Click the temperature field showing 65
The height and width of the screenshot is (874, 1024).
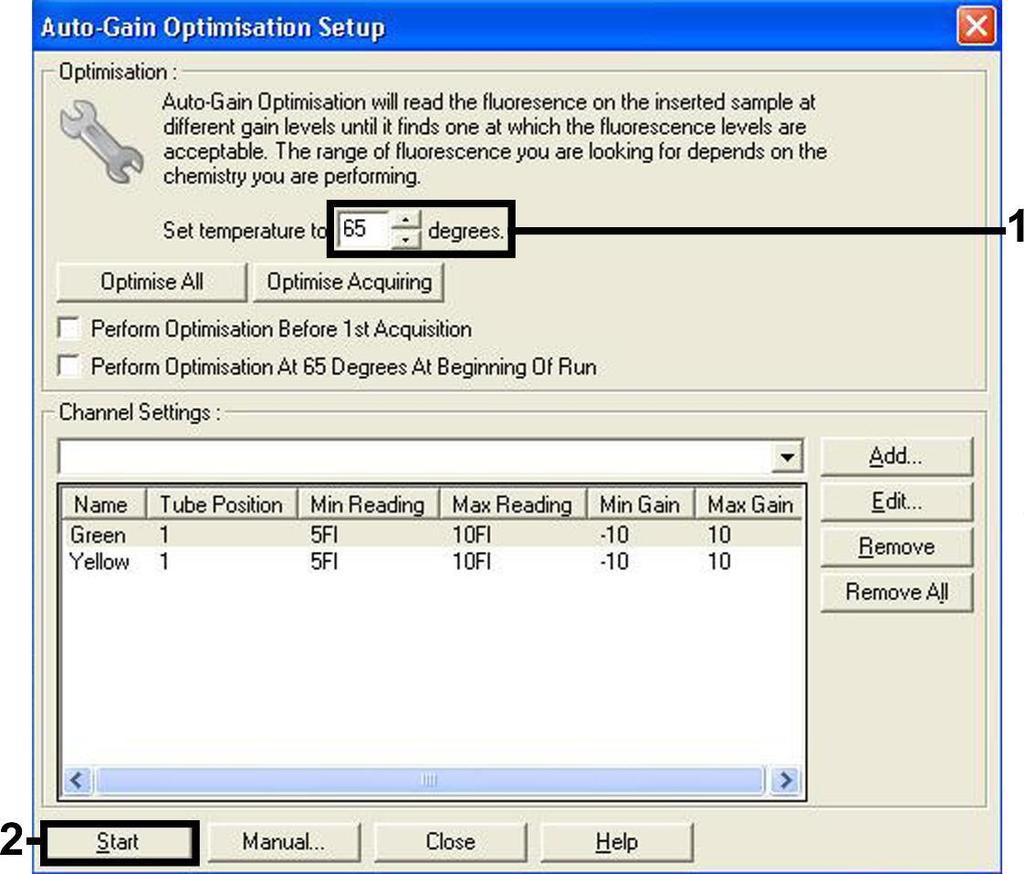click(x=364, y=229)
